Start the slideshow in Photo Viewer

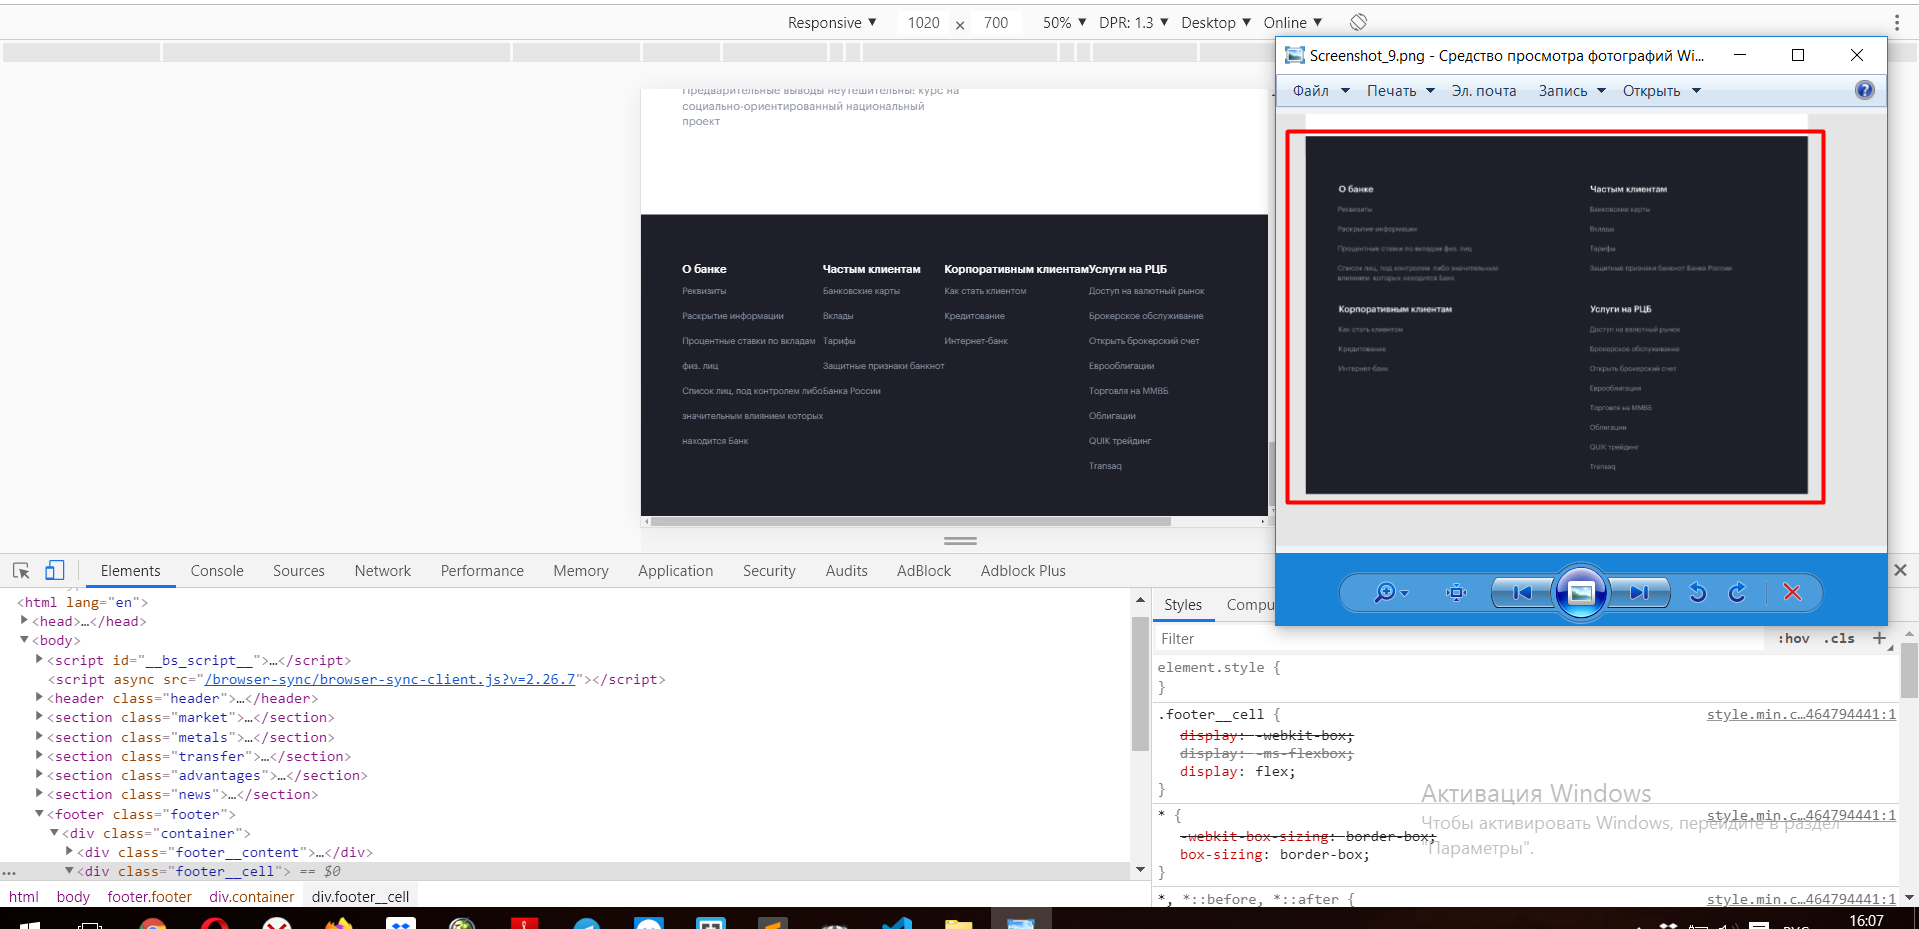point(1581,593)
